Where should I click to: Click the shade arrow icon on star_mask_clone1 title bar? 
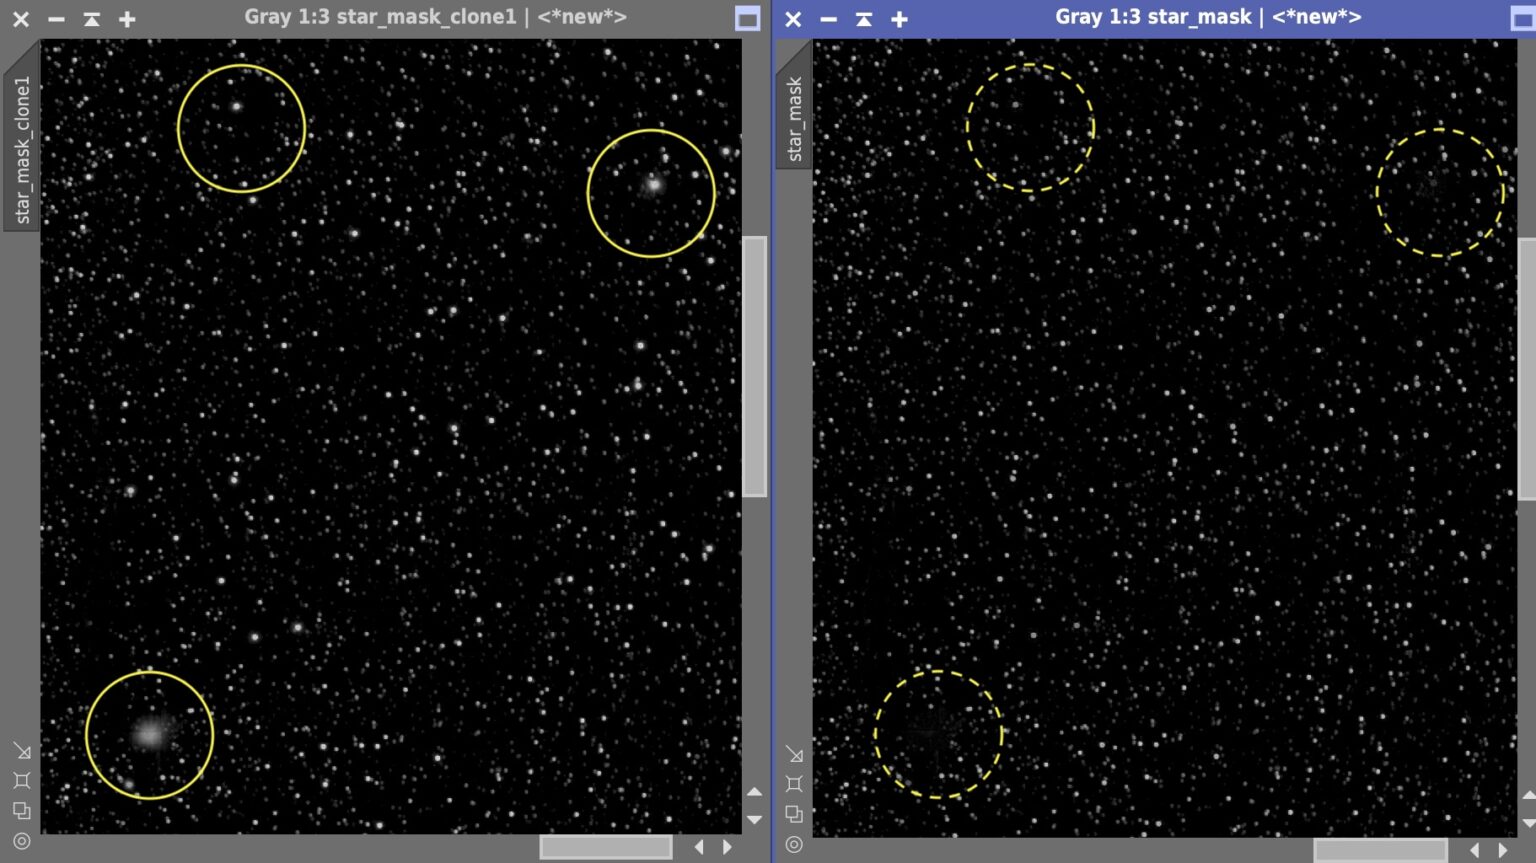click(x=92, y=19)
